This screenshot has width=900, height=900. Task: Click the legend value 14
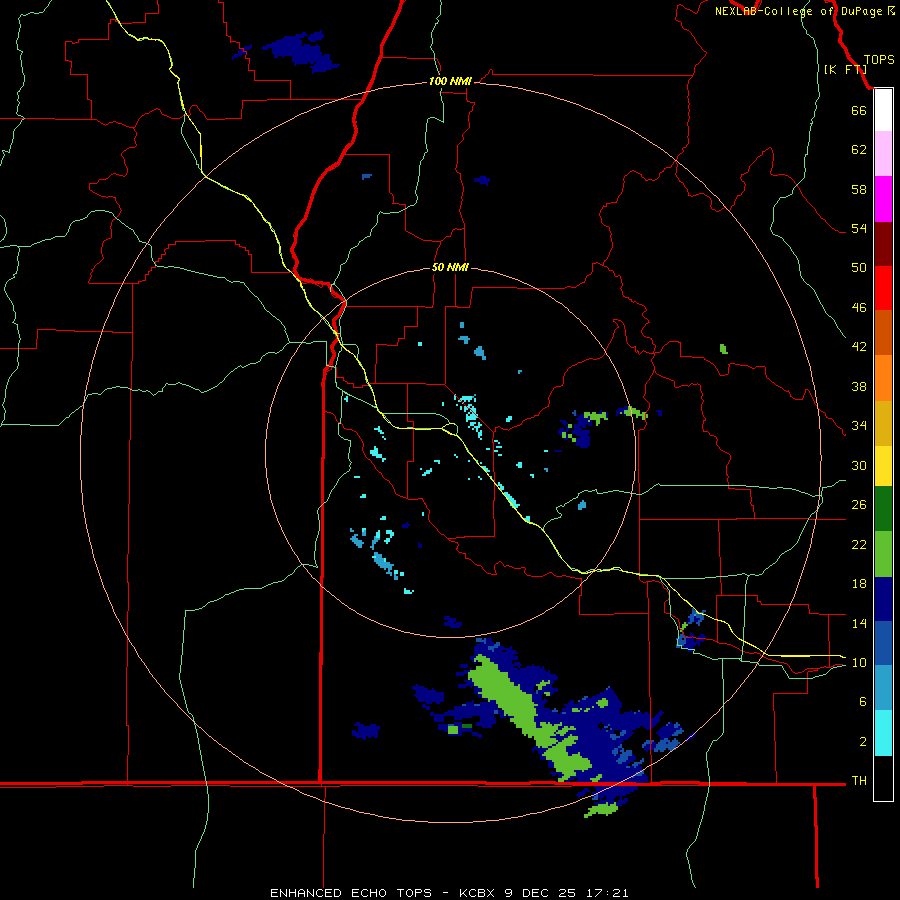click(859, 623)
